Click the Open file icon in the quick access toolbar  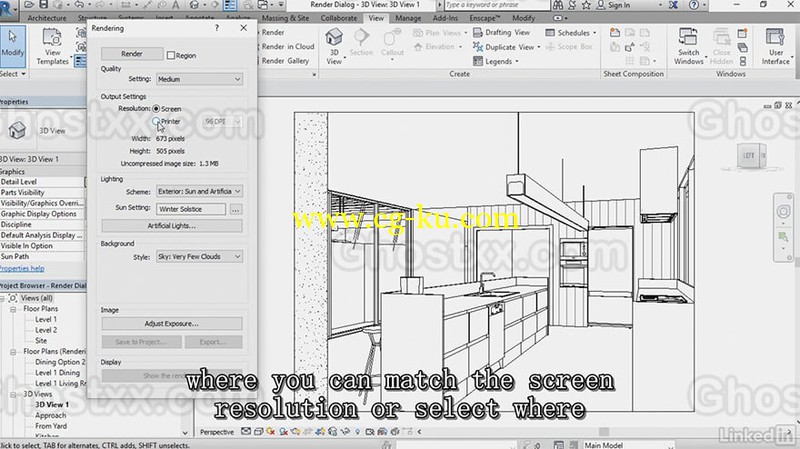coord(29,5)
